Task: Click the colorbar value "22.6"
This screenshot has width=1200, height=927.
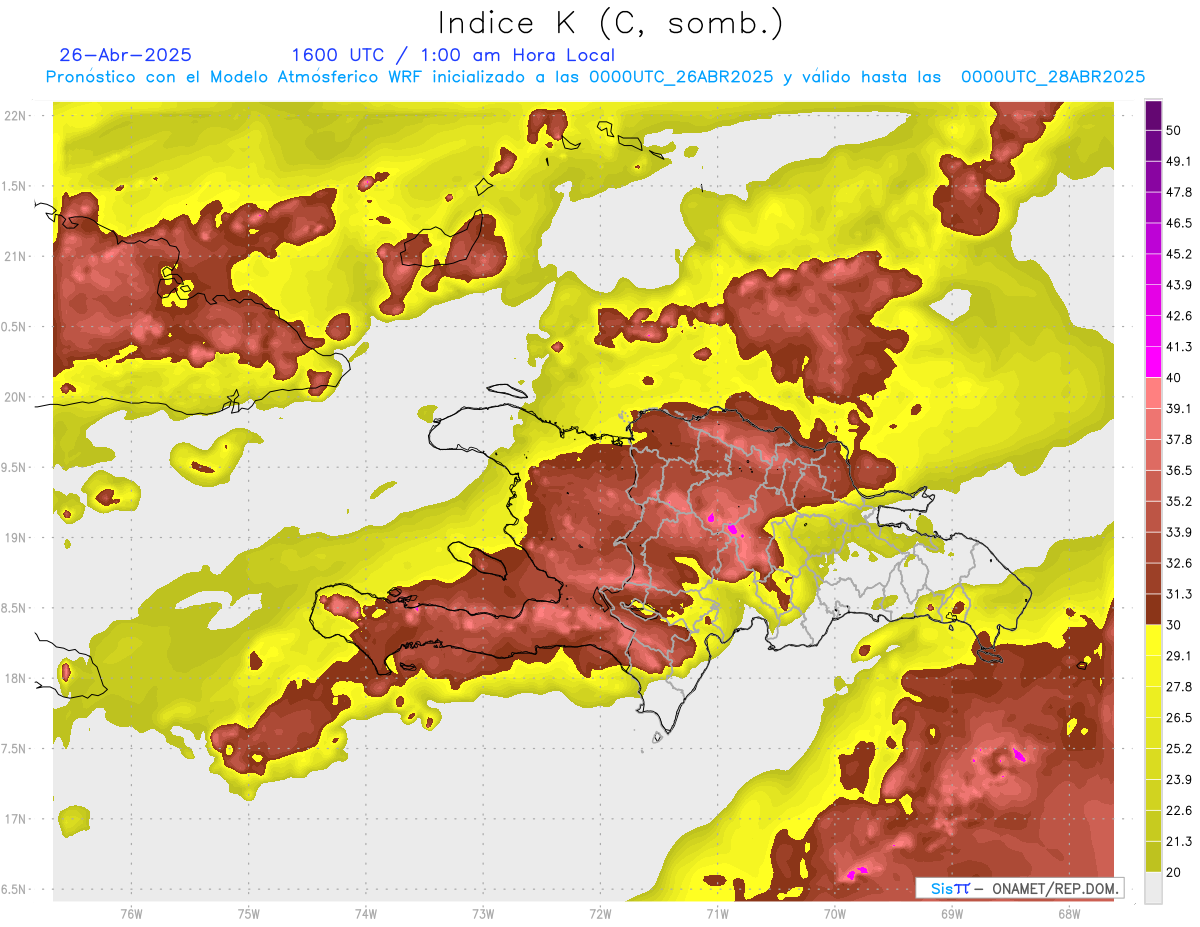Action: pos(1179,811)
